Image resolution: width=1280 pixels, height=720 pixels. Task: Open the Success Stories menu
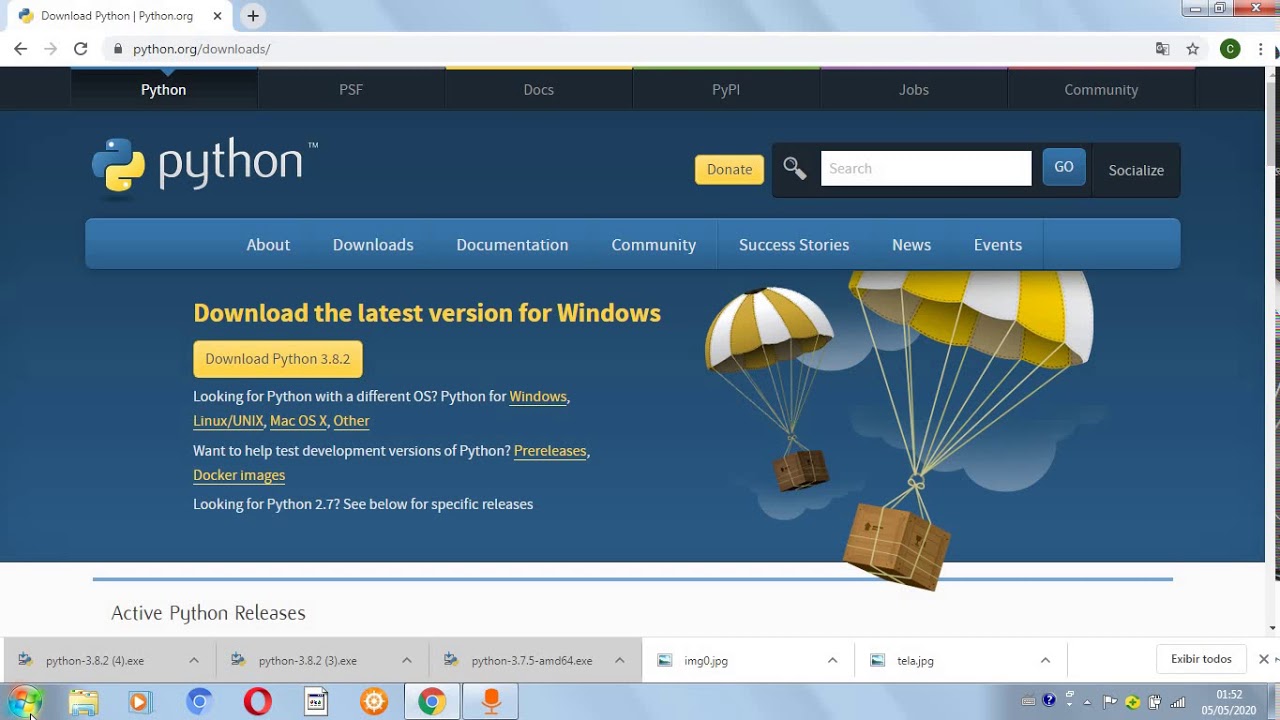pos(794,245)
